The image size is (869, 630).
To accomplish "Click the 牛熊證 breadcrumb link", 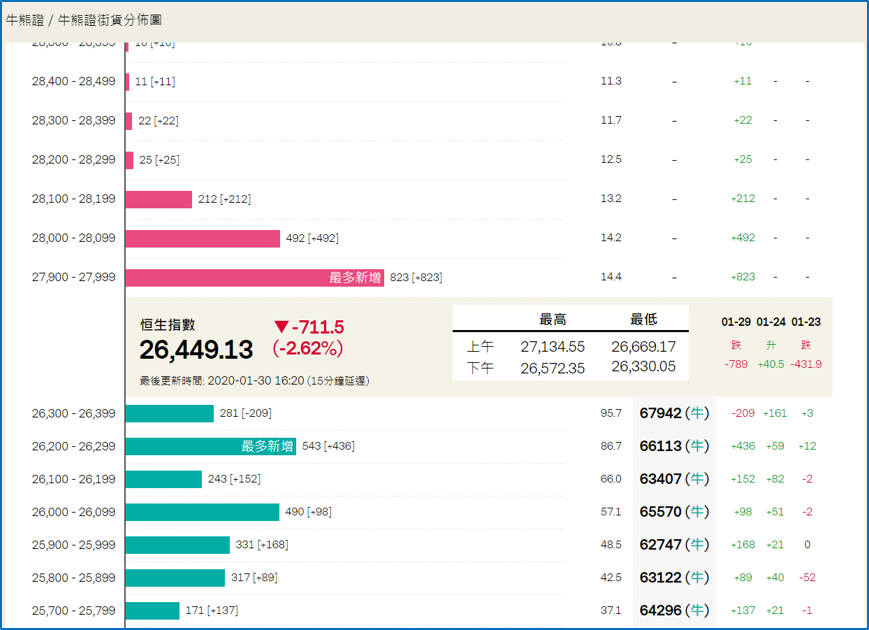I will [25, 21].
